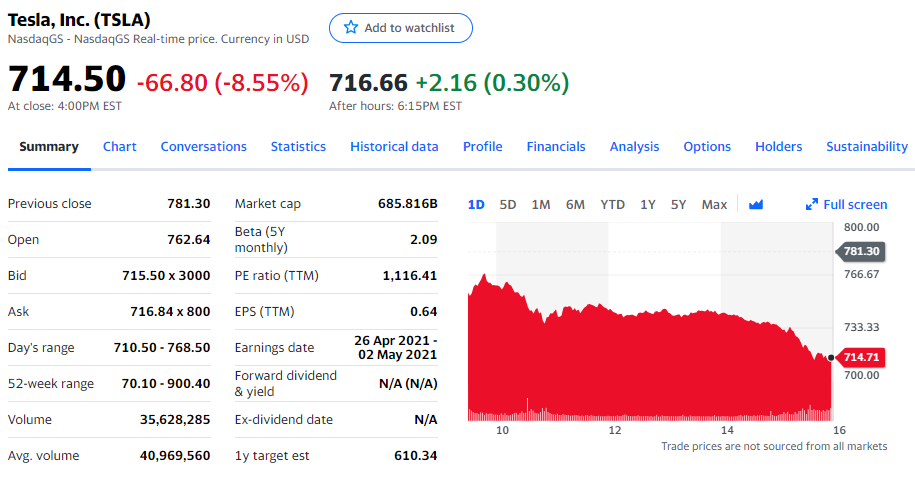Select the 1M chart range

[541, 205]
